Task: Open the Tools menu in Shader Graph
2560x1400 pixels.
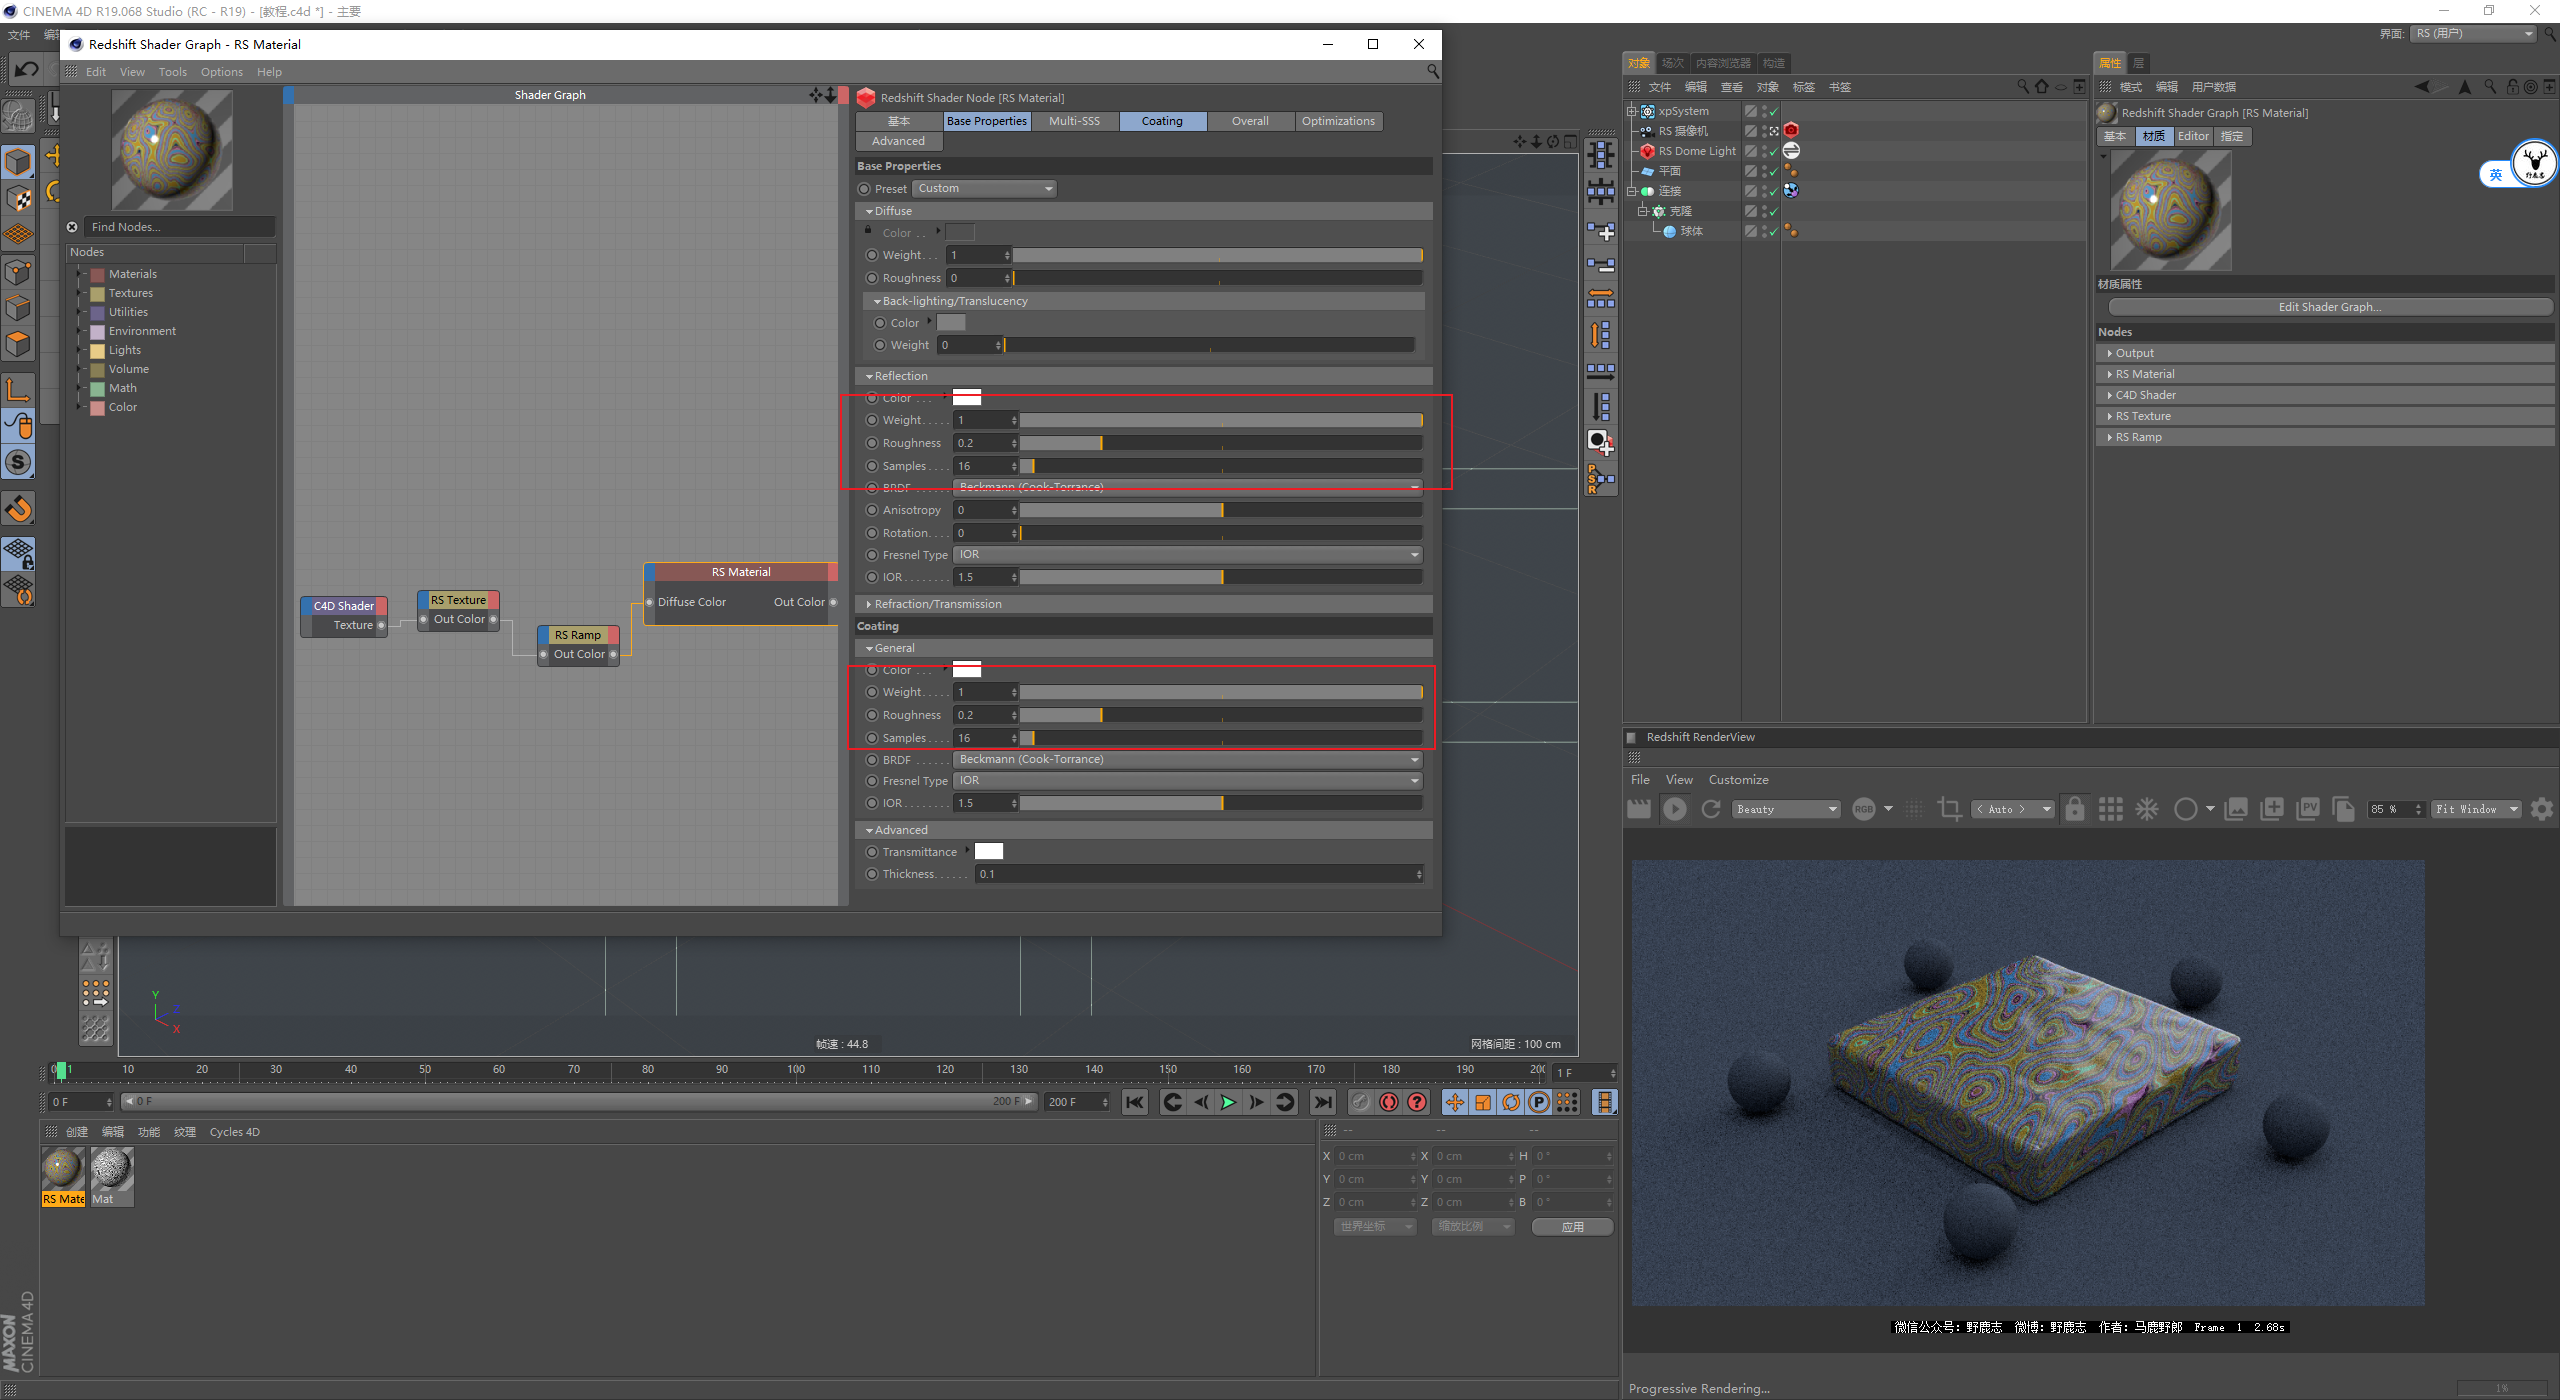Action: 172,72
